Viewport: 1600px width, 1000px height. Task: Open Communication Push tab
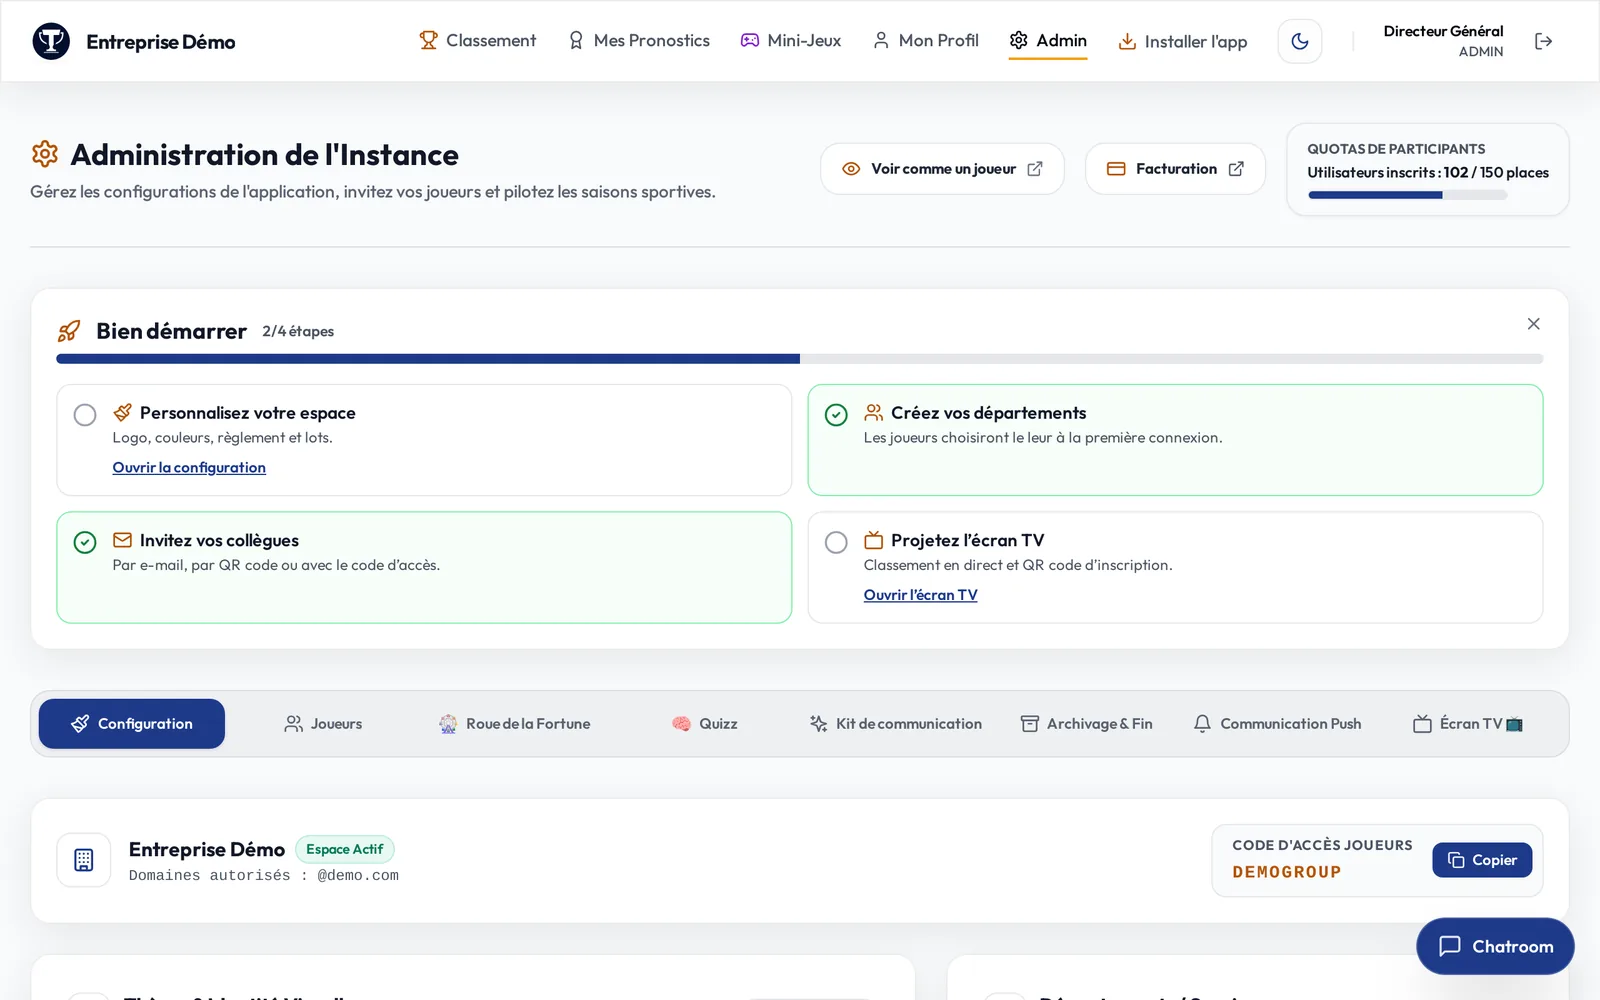coord(1277,724)
